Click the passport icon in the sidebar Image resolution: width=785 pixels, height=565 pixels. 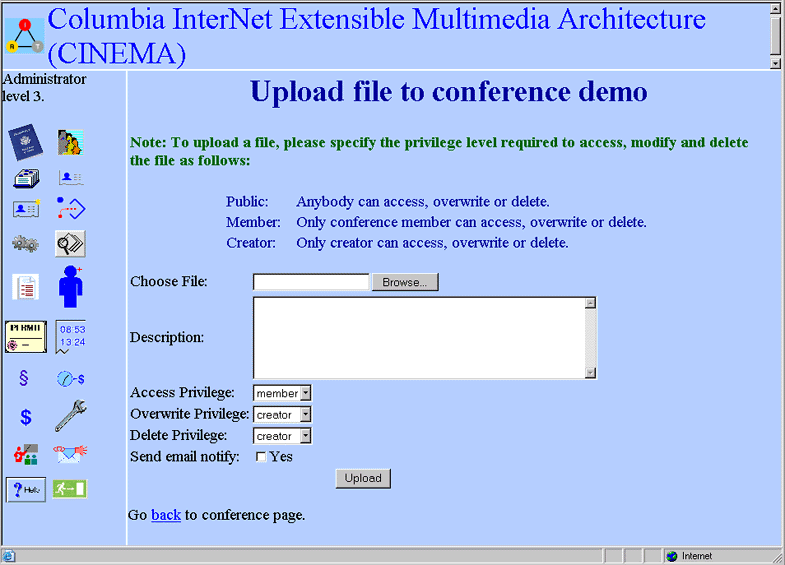click(x=25, y=142)
